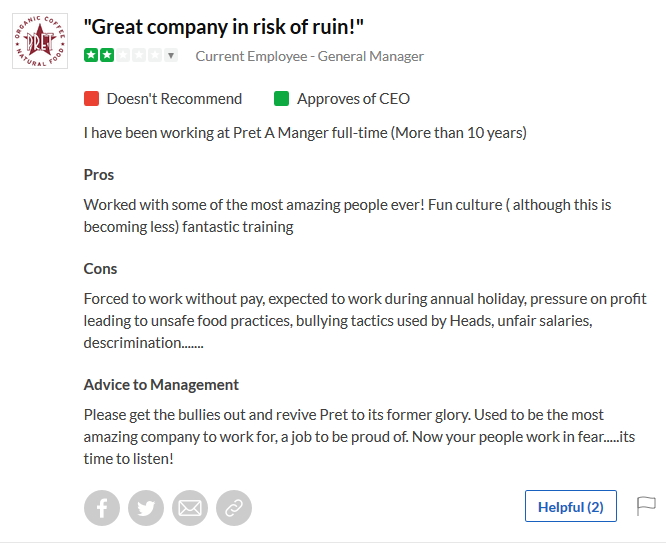
Task: Click the Pros heading
Action: 99,175
